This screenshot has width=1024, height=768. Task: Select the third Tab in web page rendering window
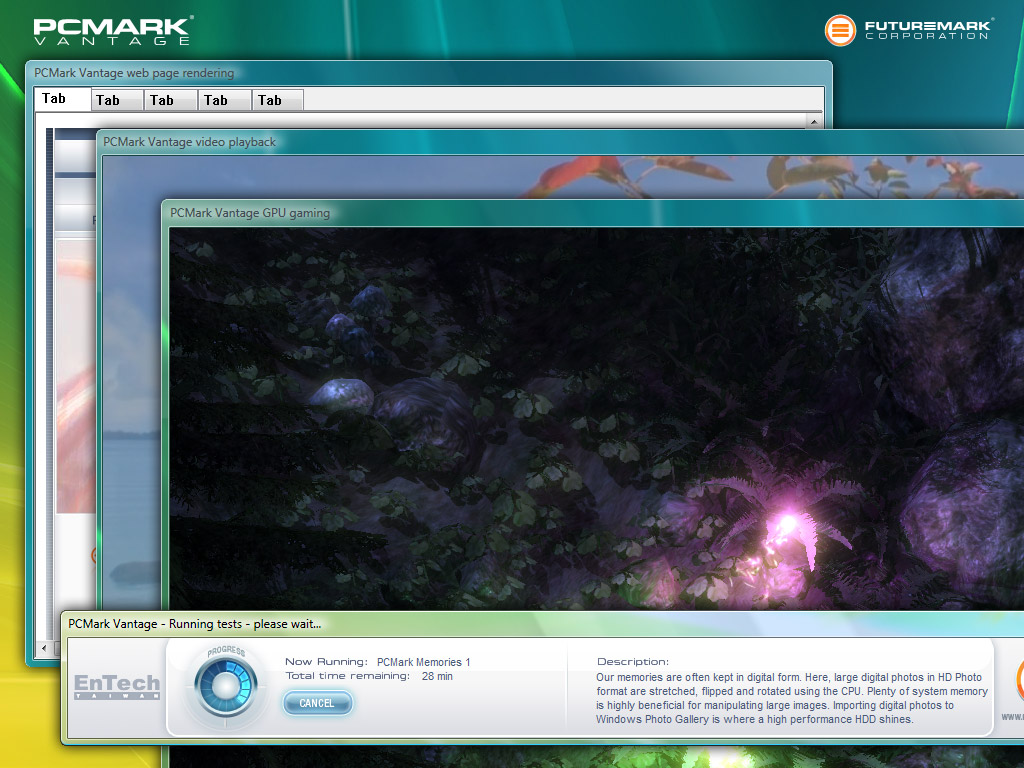[x=171, y=101]
